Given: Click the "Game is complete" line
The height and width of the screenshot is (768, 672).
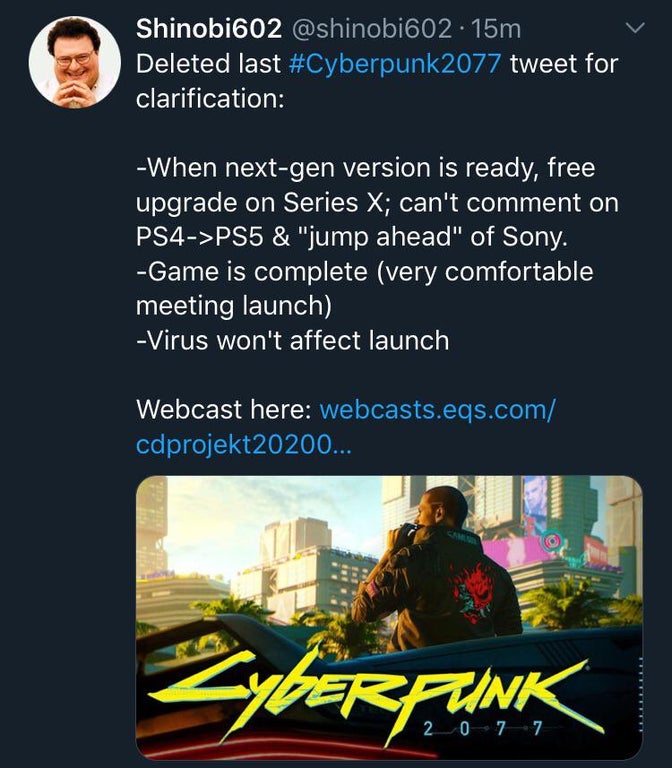Looking at the screenshot, I should (x=364, y=271).
